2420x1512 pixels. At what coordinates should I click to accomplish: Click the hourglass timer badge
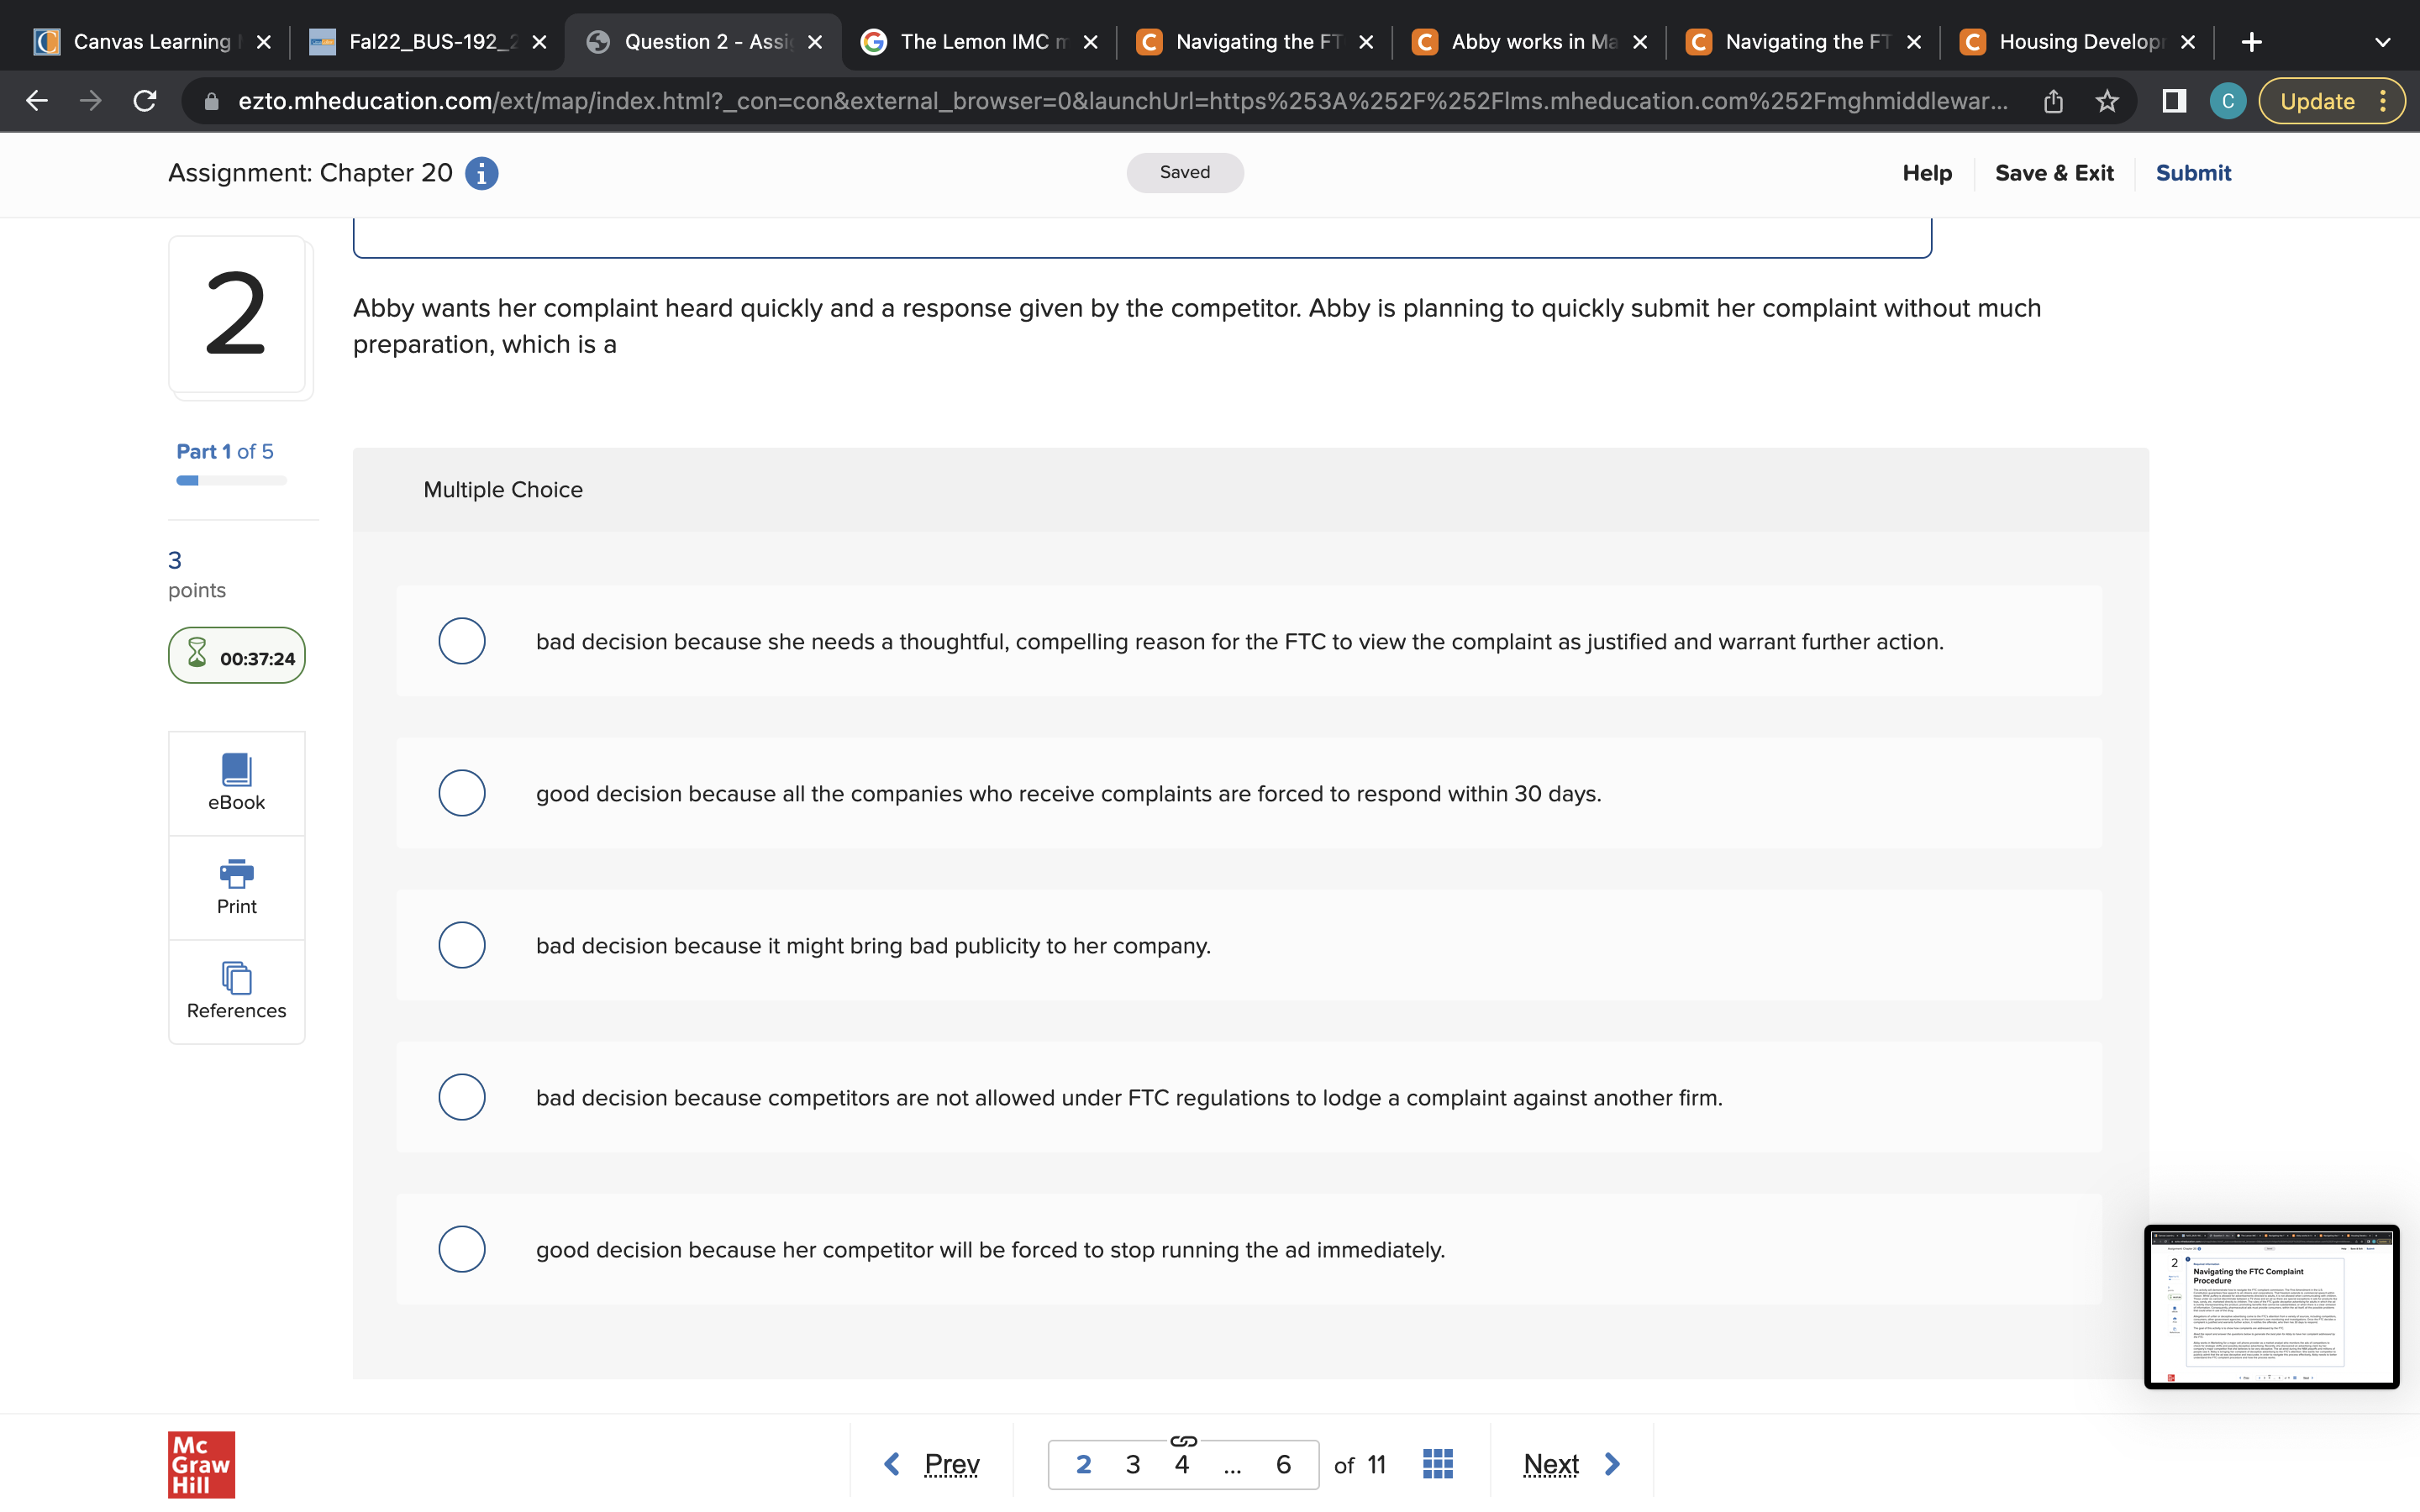point(237,656)
